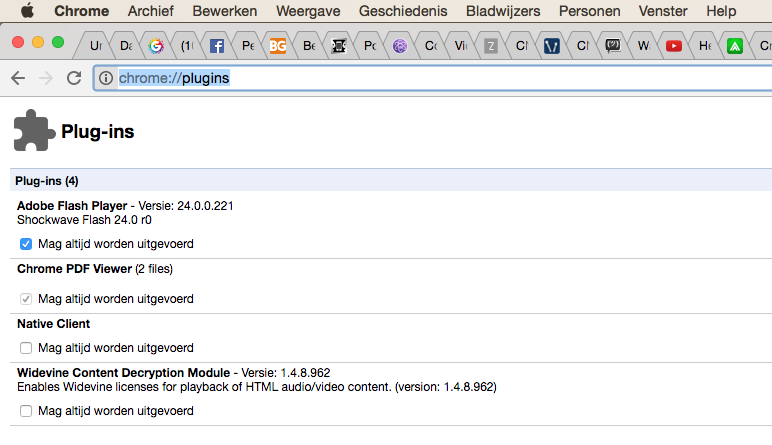The height and width of the screenshot is (445, 772).
Task: Open the Help menu
Action: coord(721,11)
